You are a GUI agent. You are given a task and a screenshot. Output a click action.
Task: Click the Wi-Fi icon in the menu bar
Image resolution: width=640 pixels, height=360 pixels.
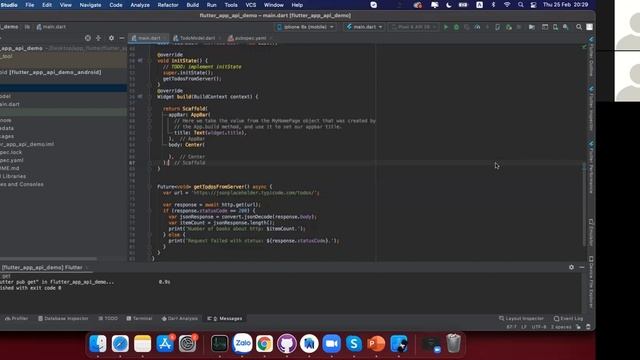coord(507,5)
